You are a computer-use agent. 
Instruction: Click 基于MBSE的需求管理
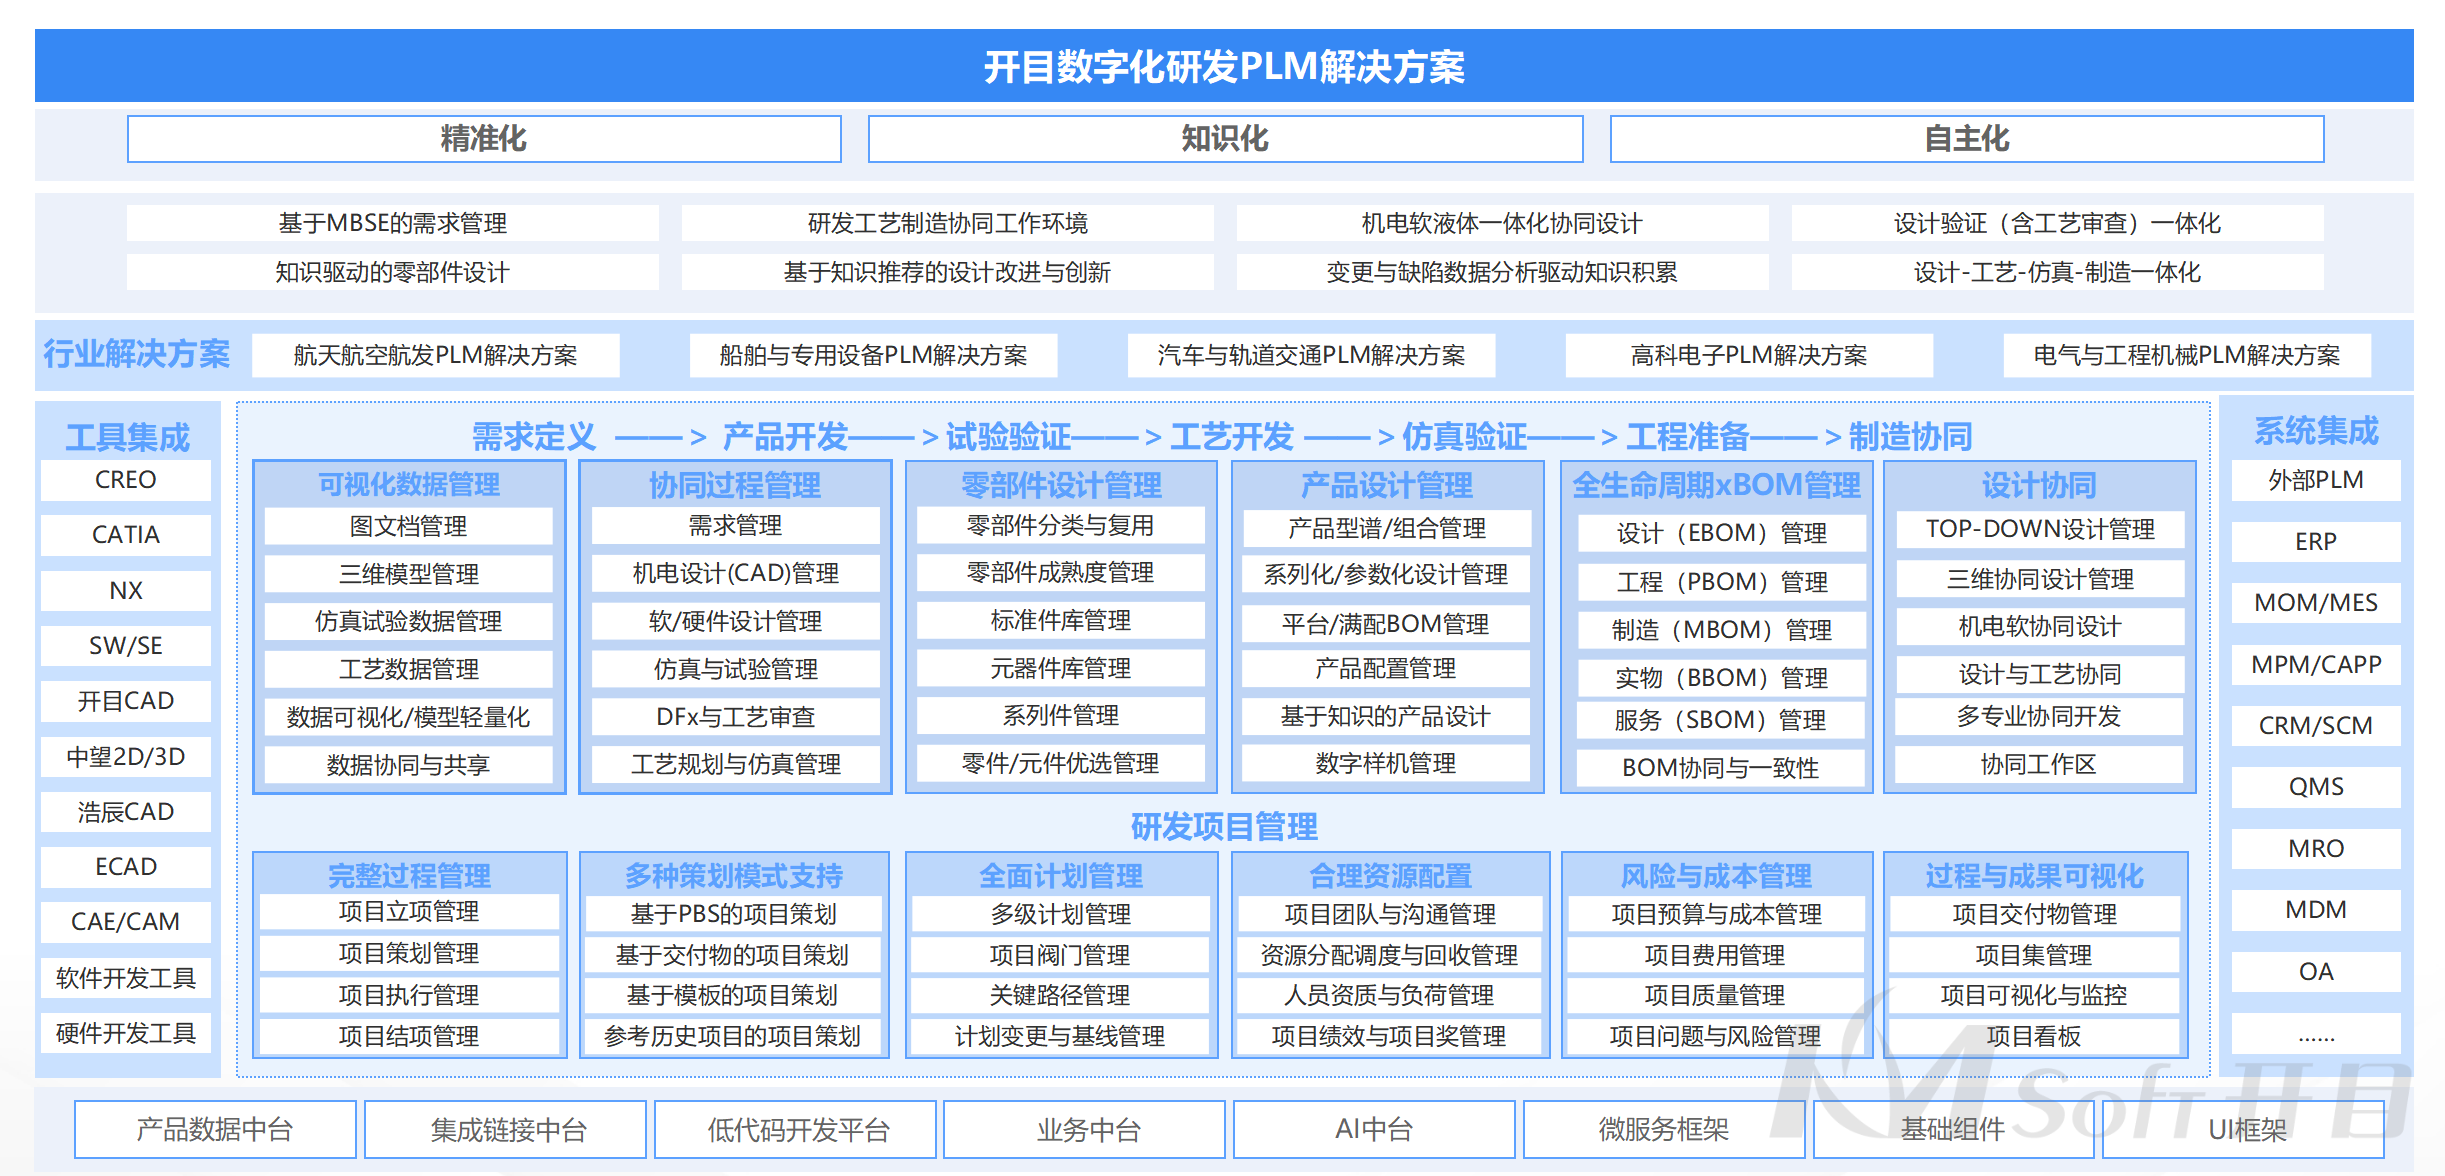point(393,223)
